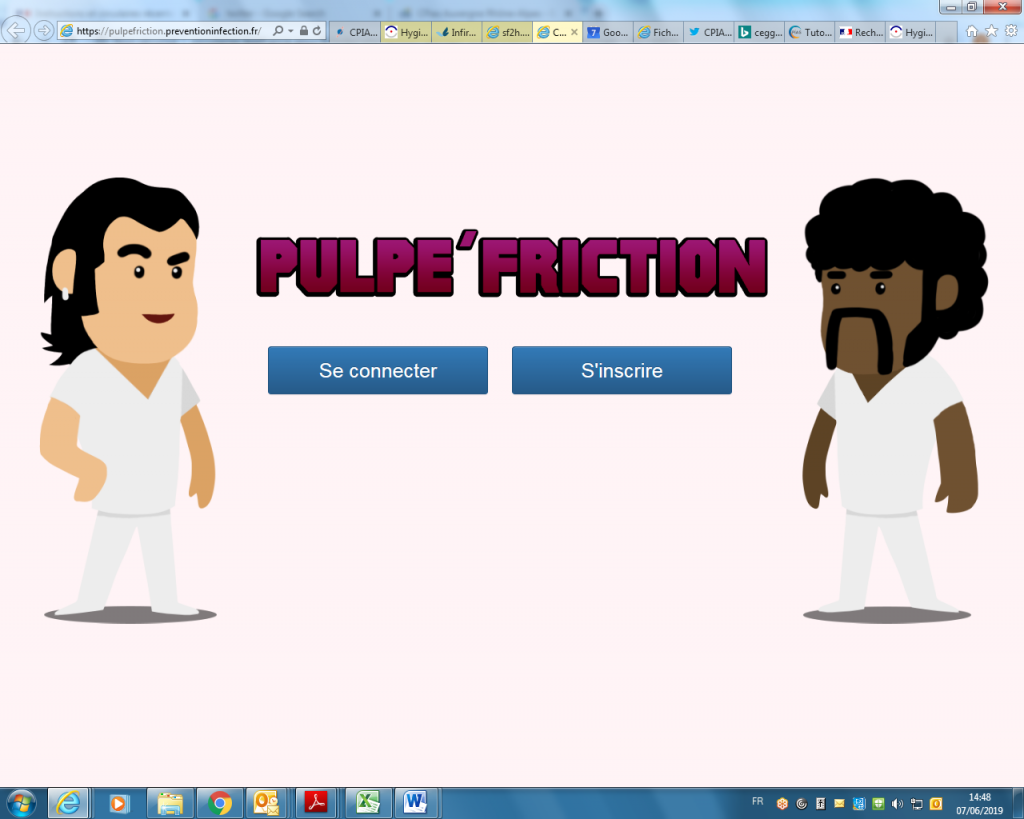Image resolution: width=1024 pixels, height=819 pixels.
Task: Open the browser Tools gear icon
Action: 1011,31
